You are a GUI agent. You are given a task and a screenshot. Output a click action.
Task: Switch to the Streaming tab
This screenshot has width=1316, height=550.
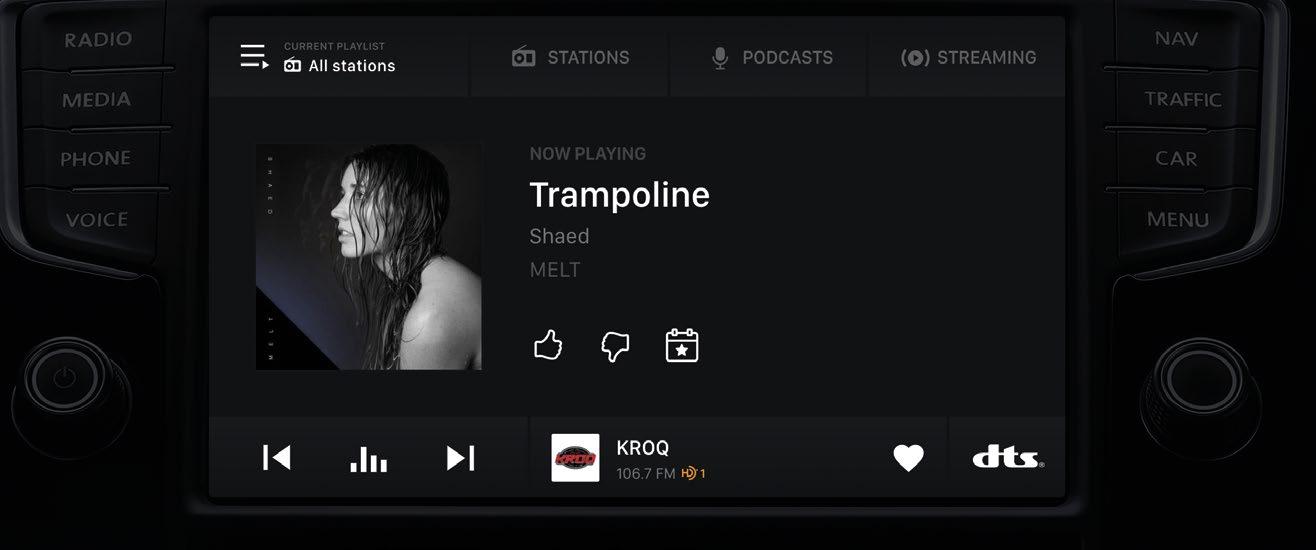tap(968, 57)
